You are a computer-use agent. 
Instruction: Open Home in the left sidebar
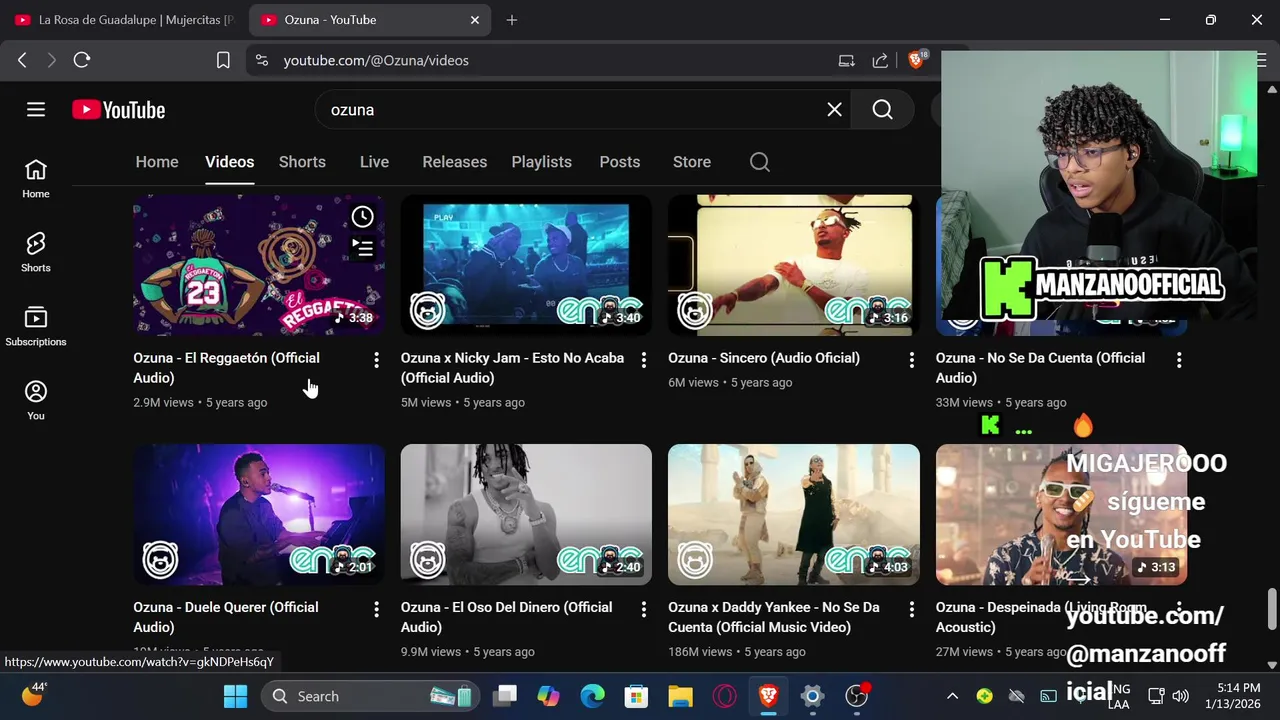tap(36, 179)
